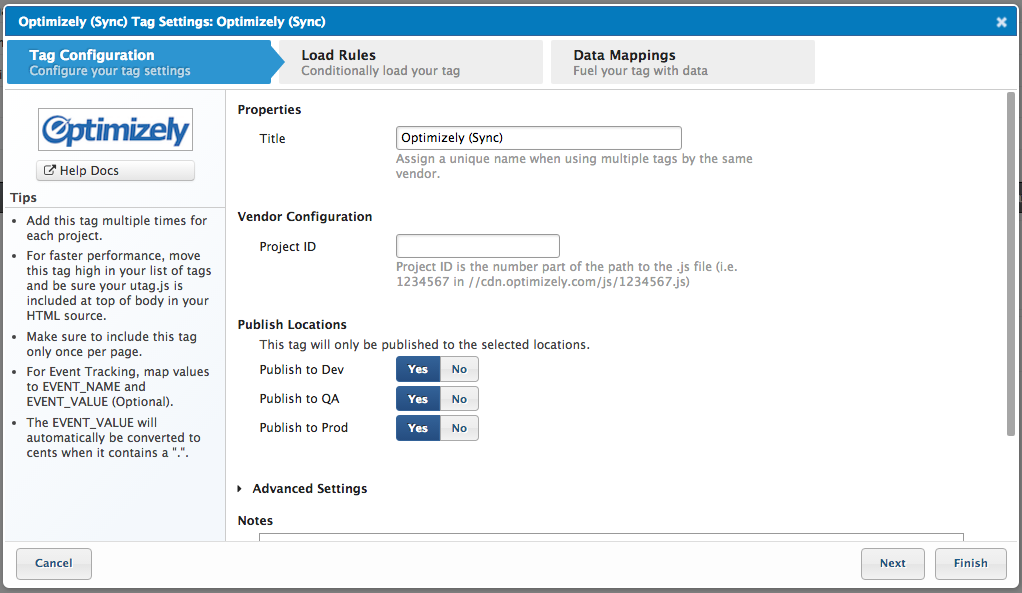Click the Notes text area
Viewport: 1022px width, 593px height.
(x=610, y=538)
